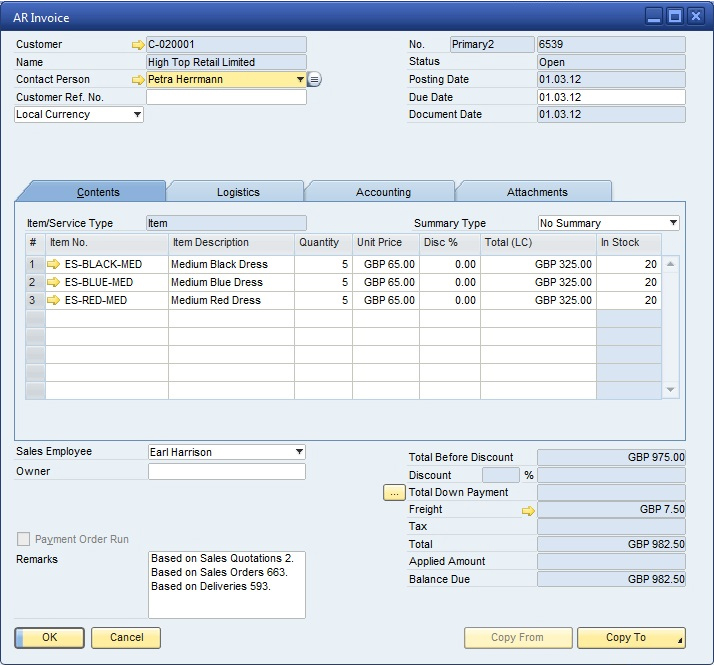Open the Sales Employee dropdown
The height and width of the screenshot is (666, 714).
coord(299,452)
